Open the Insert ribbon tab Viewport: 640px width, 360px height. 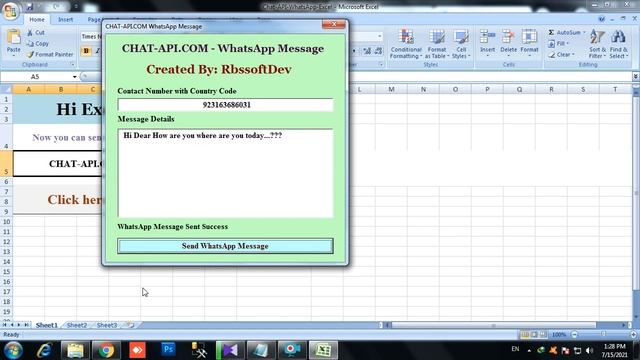click(x=65, y=19)
